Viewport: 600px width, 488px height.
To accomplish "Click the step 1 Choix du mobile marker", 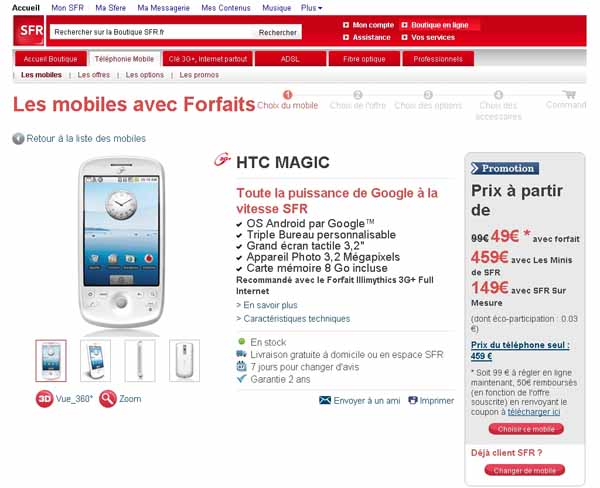I will coord(287,95).
